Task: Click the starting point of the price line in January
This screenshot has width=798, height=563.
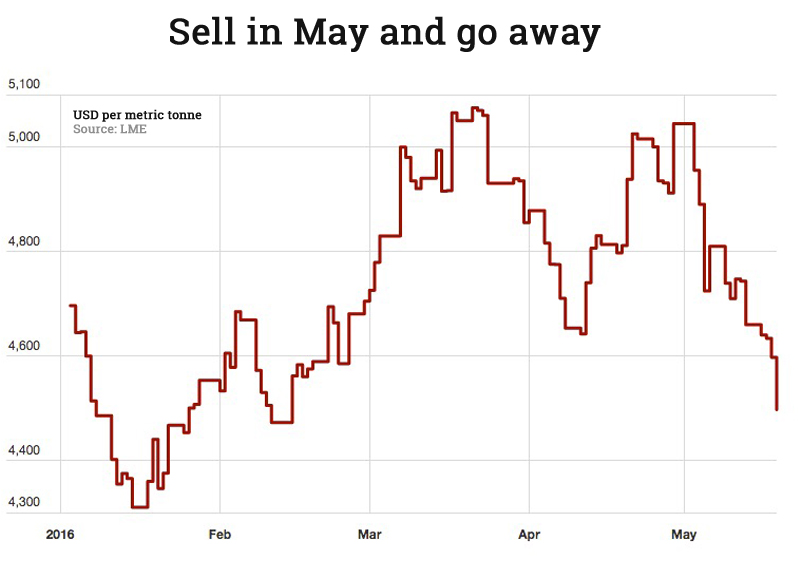Action: (70, 305)
